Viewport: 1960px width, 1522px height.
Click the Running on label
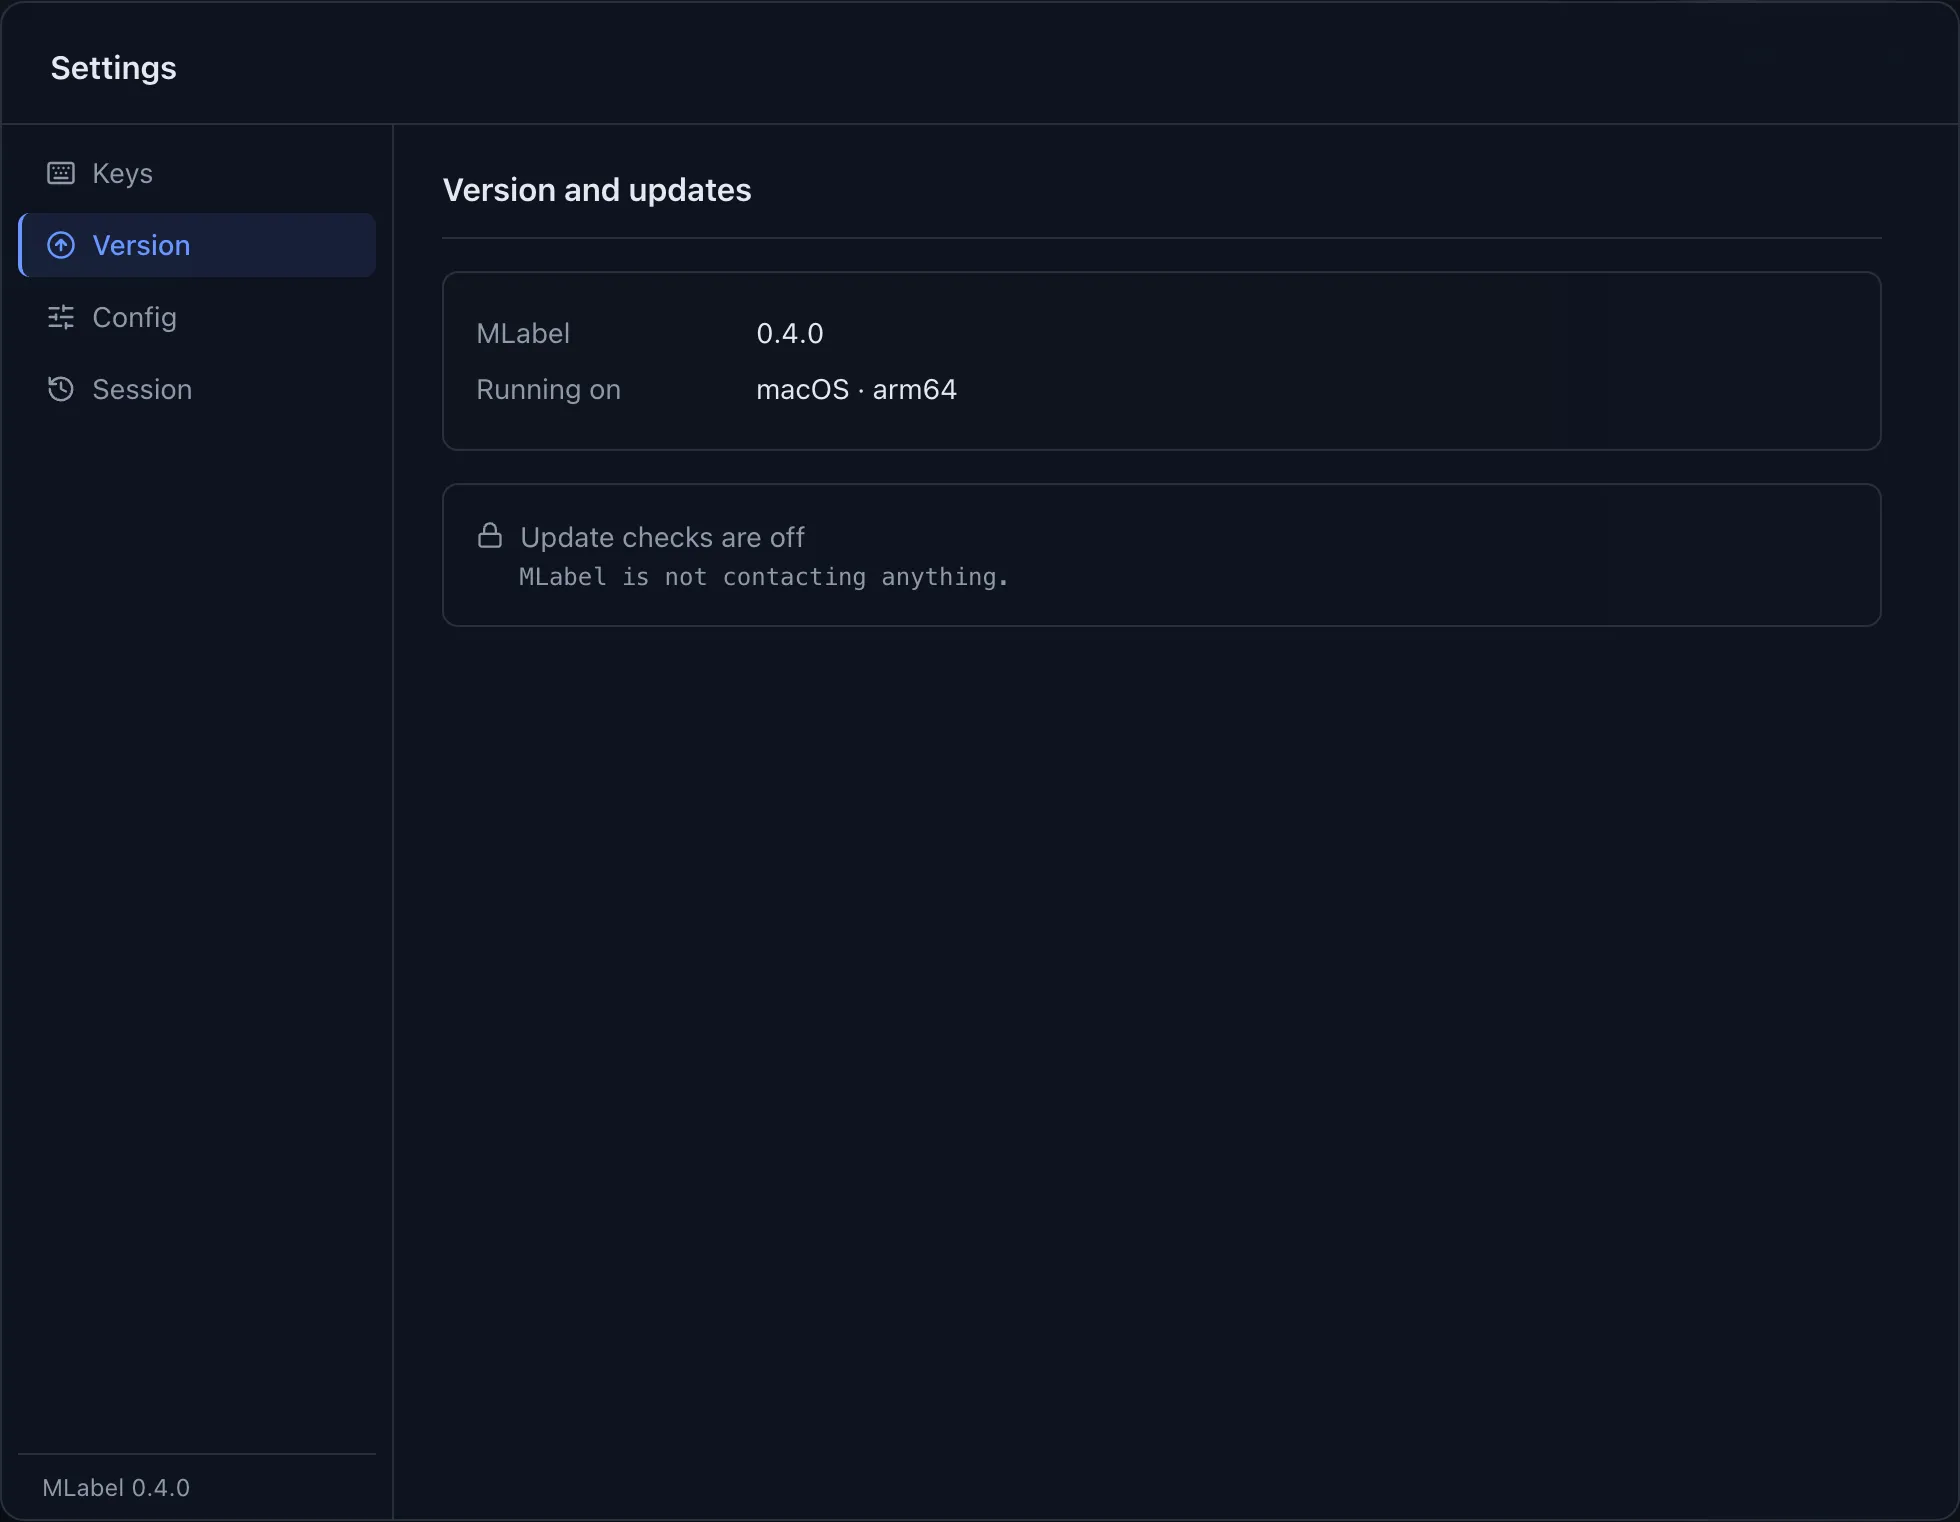[548, 389]
